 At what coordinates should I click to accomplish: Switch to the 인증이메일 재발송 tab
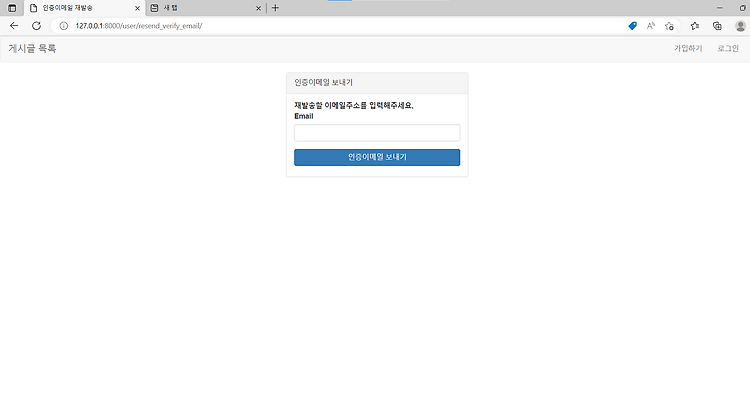click(x=85, y=8)
